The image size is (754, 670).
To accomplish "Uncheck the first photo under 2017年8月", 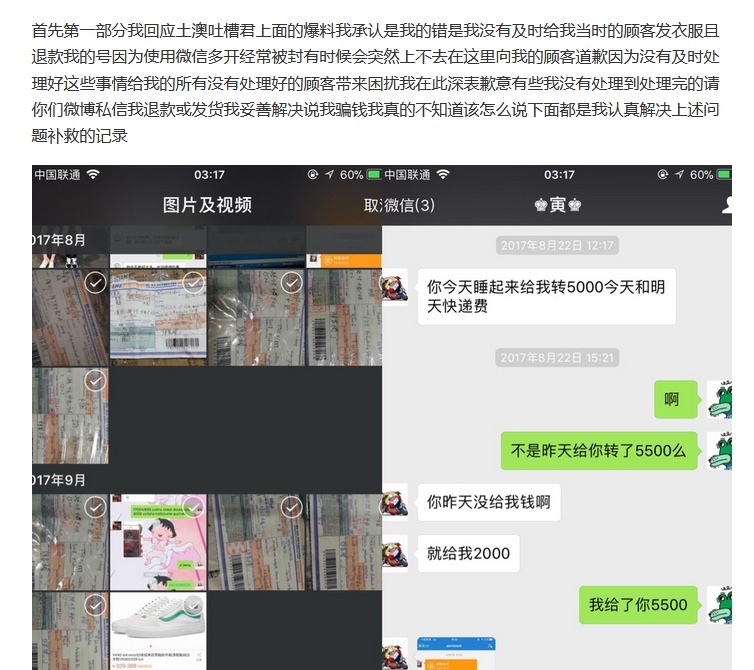I will (x=95, y=284).
